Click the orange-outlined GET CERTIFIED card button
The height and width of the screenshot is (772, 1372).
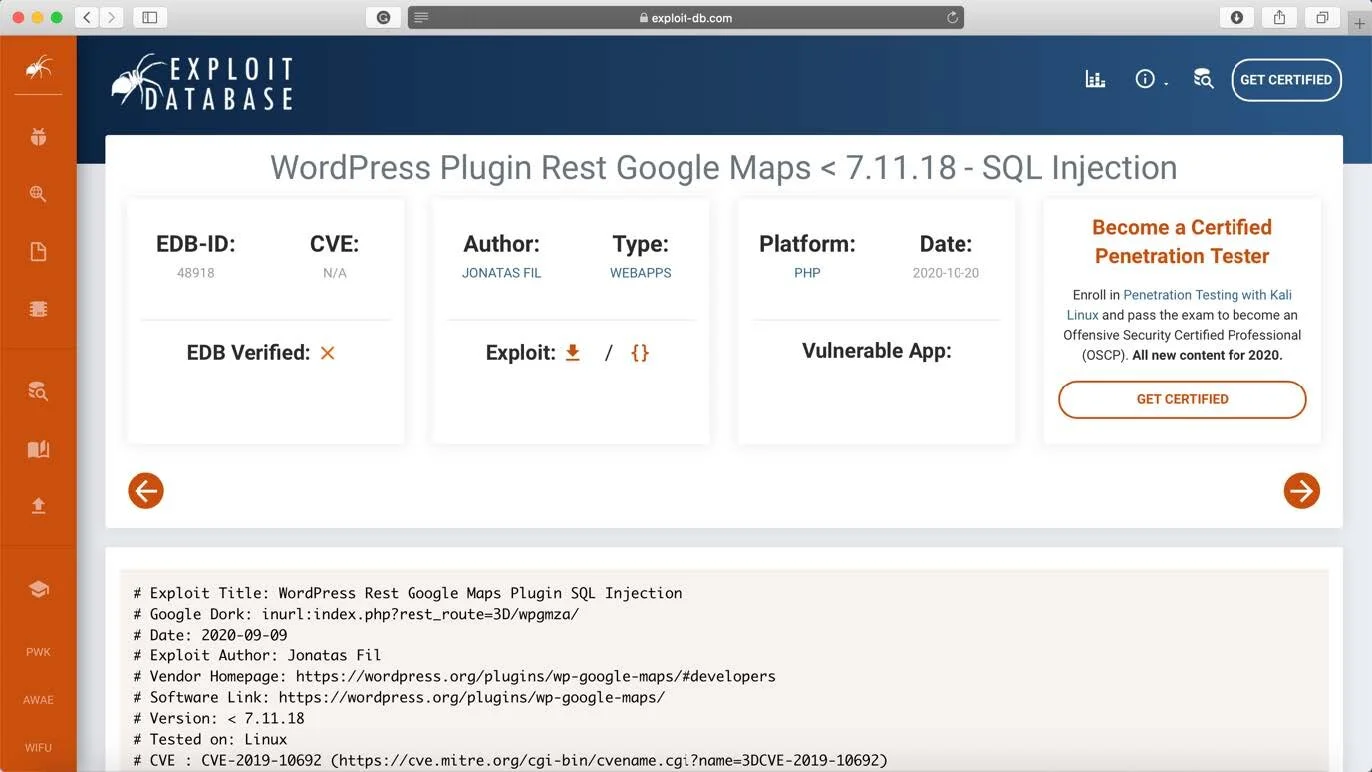tap(1182, 399)
